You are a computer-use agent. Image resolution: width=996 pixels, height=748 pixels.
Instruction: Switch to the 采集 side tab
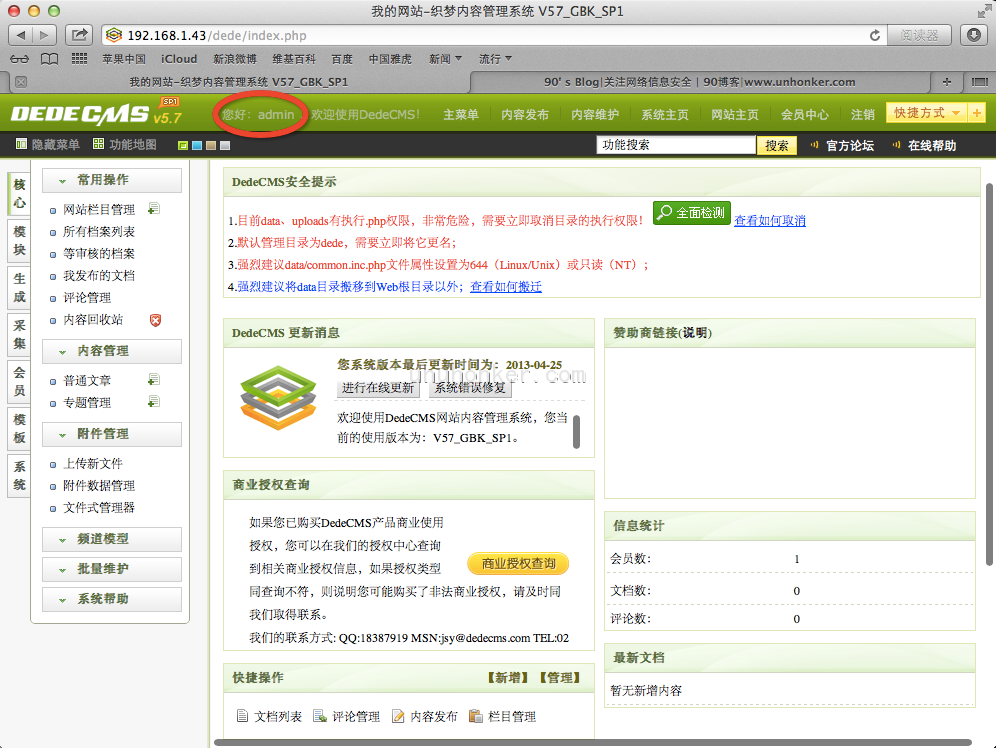click(19, 335)
